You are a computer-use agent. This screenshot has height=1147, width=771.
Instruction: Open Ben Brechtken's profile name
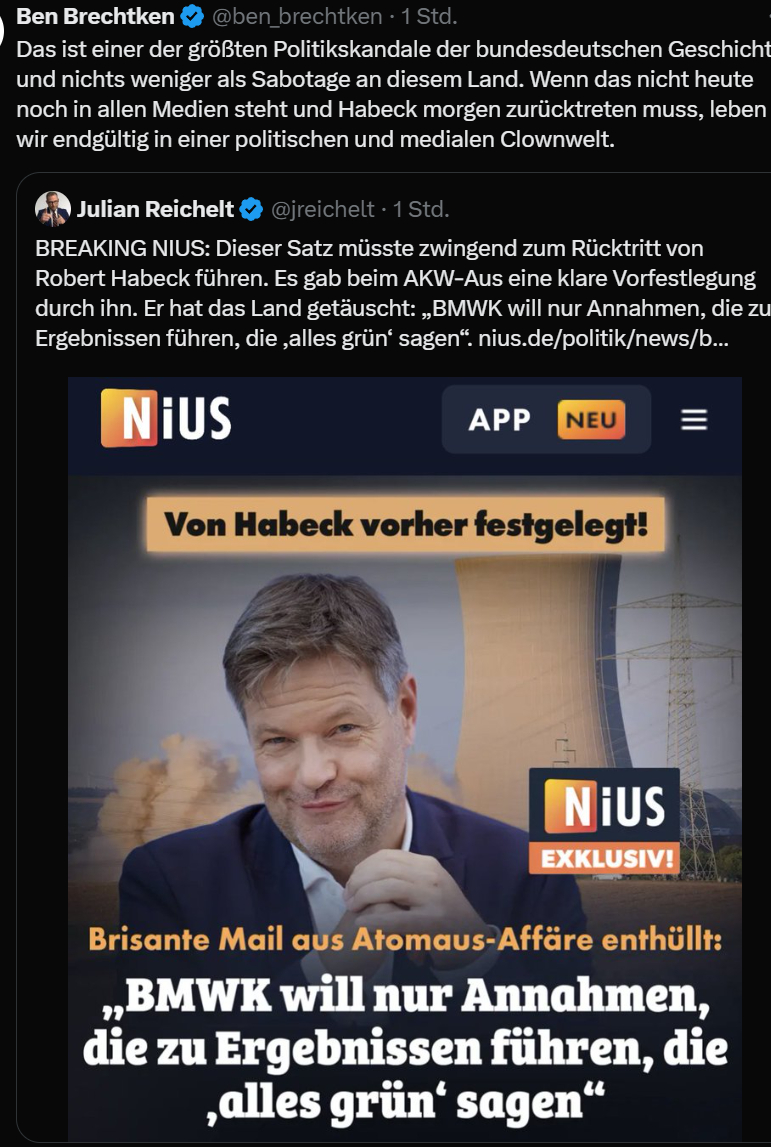(x=95, y=15)
